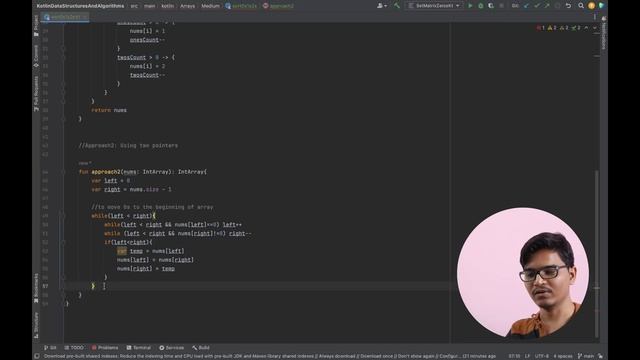The width and height of the screenshot is (640, 360).
Task: Click the approach2 function breadcrumb
Action: (x=278, y=6)
